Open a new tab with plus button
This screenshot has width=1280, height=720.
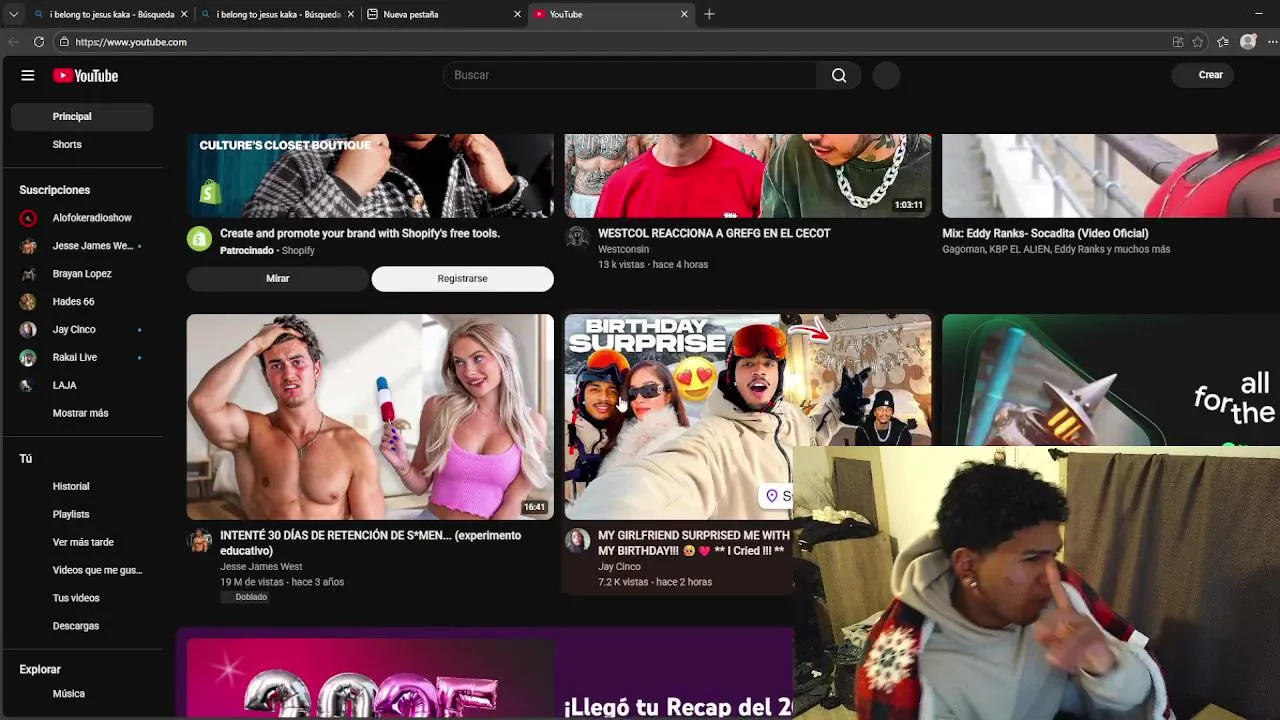[x=709, y=14]
